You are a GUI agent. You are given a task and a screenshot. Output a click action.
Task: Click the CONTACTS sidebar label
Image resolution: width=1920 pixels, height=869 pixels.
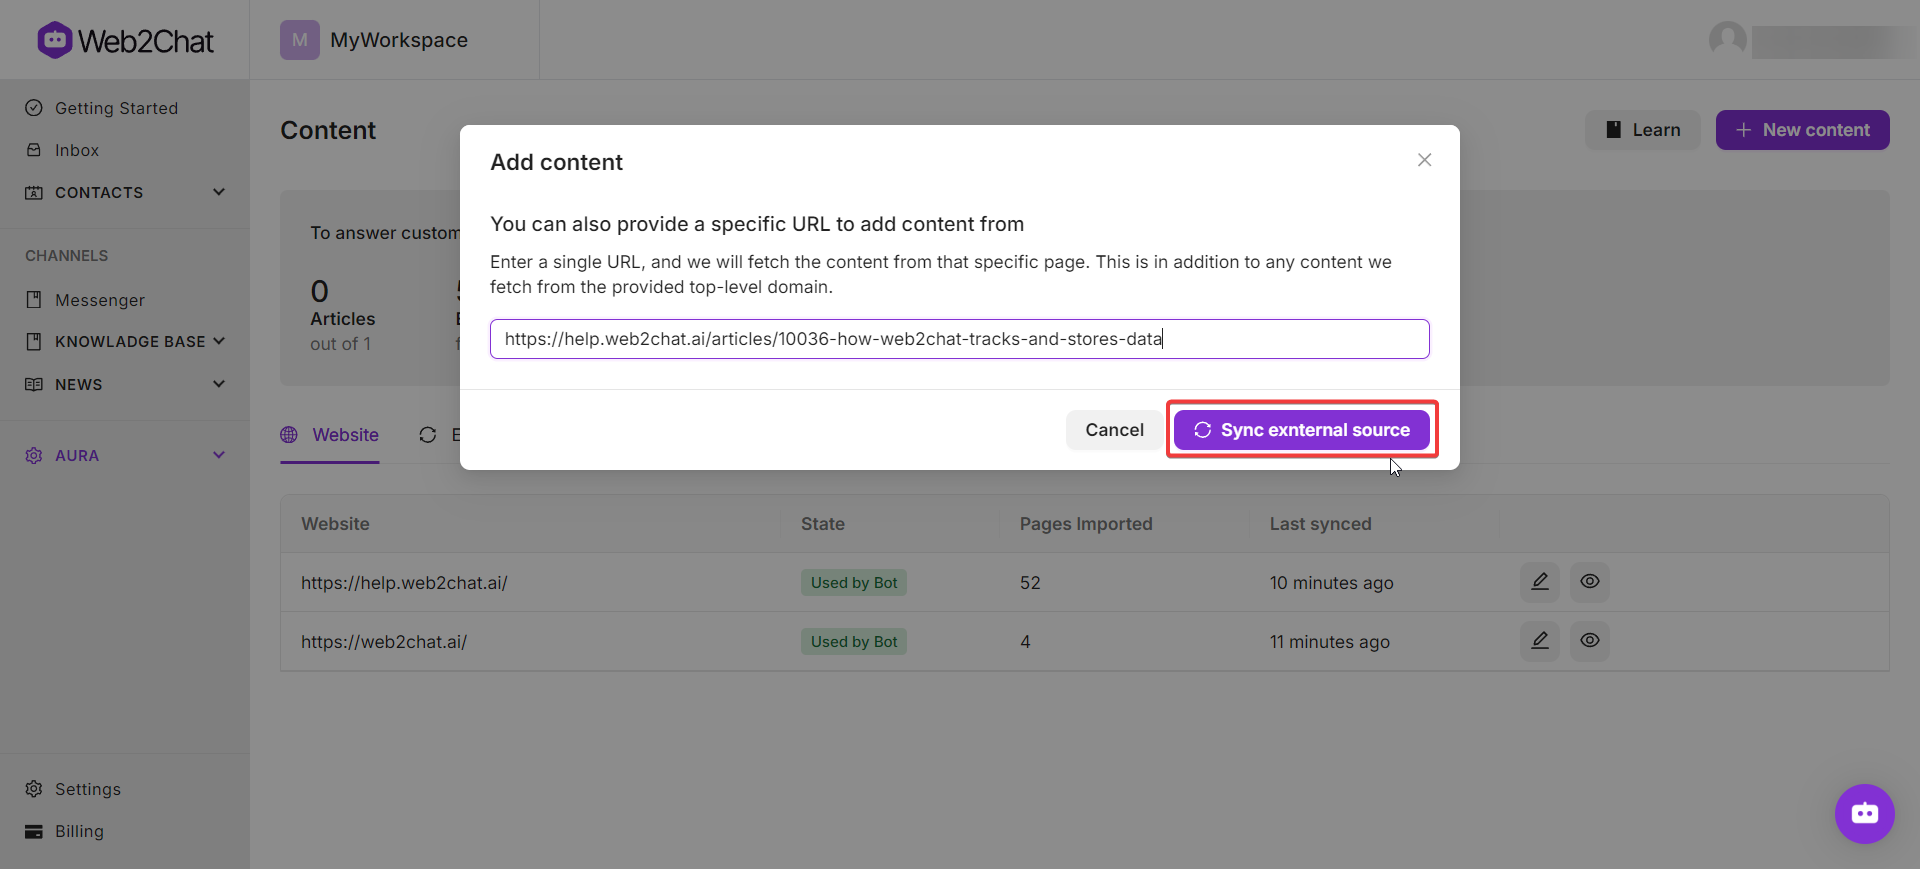click(x=99, y=192)
